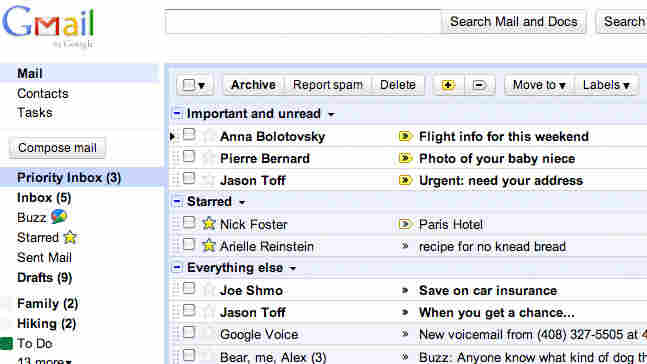Open Buzz via its colorful speech-bubble icon

click(x=59, y=216)
